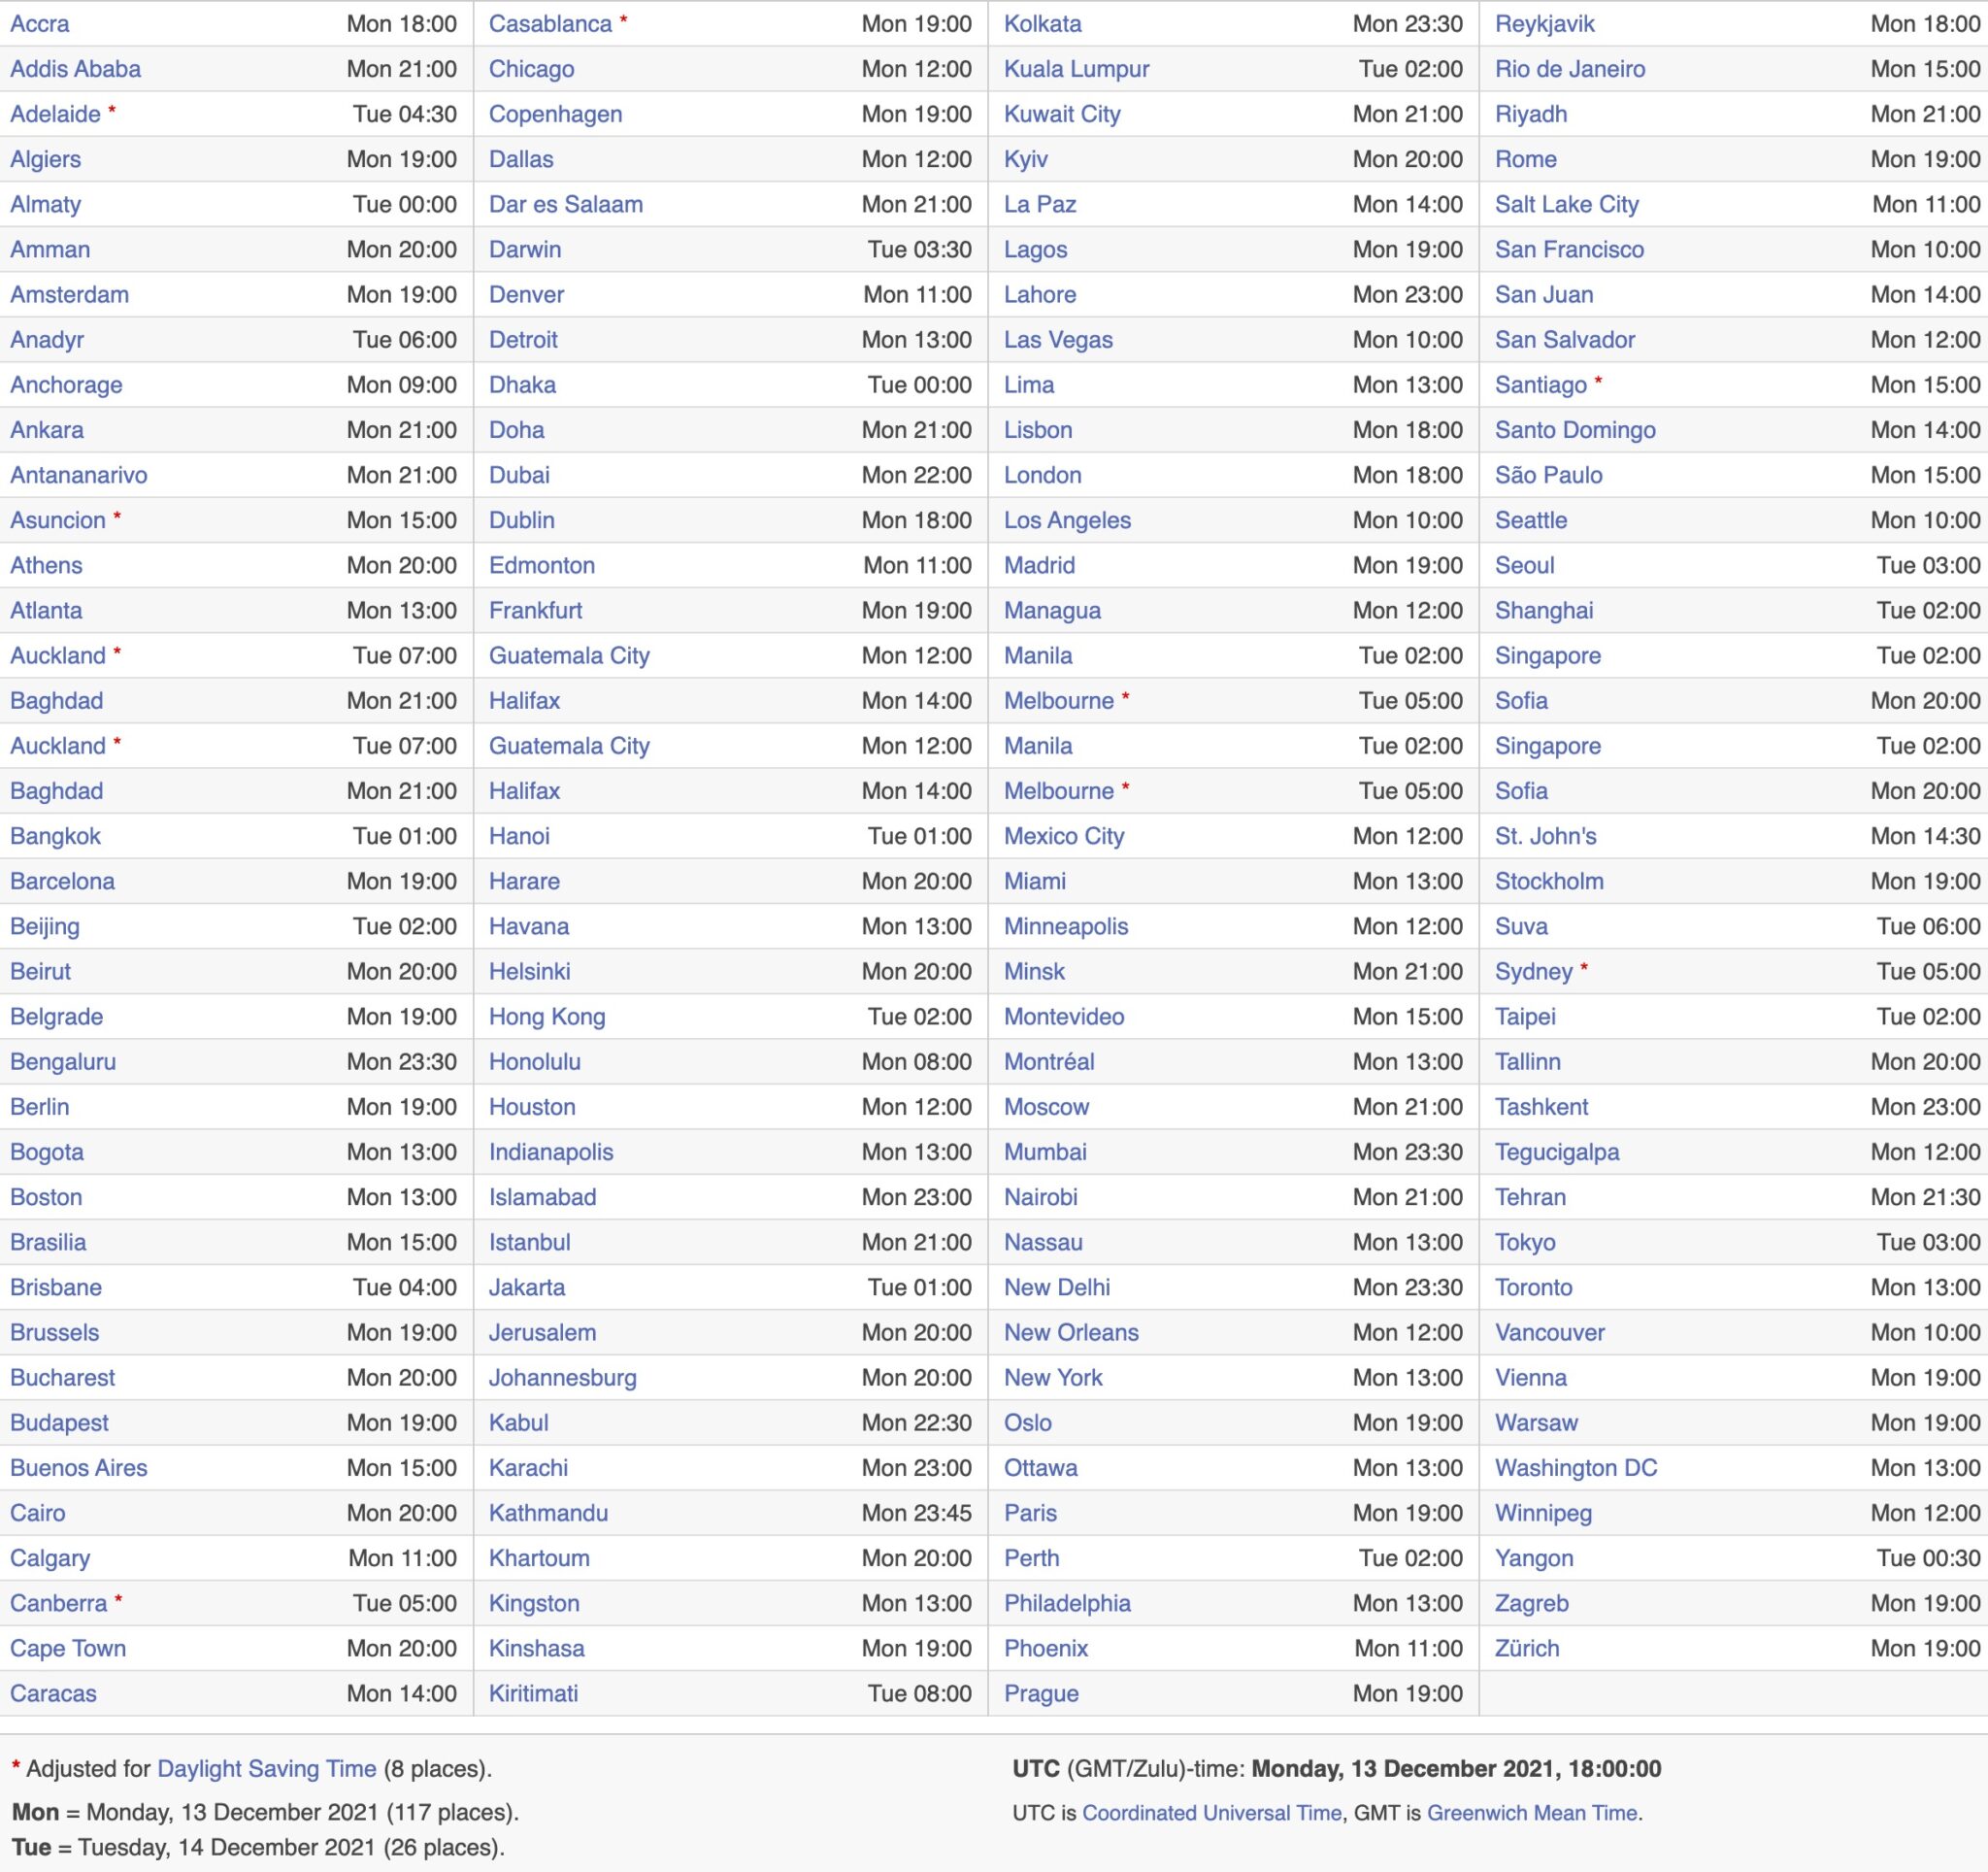Select the Dar es Salaam link
Screen dimensions: 1988x1872
click(x=565, y=204)
